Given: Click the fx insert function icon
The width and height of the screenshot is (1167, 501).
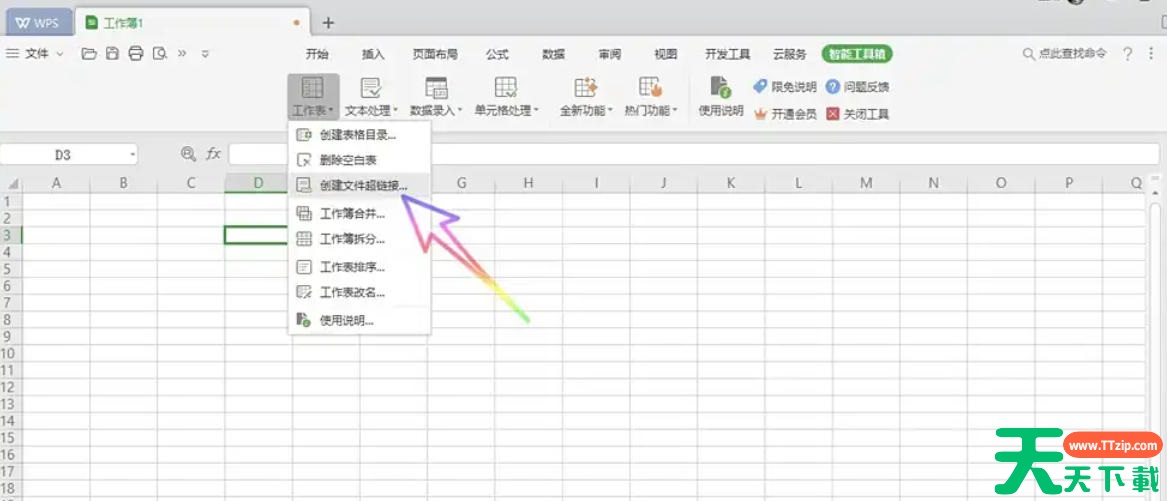Looking at the screenshot, I should pos(214,154).
